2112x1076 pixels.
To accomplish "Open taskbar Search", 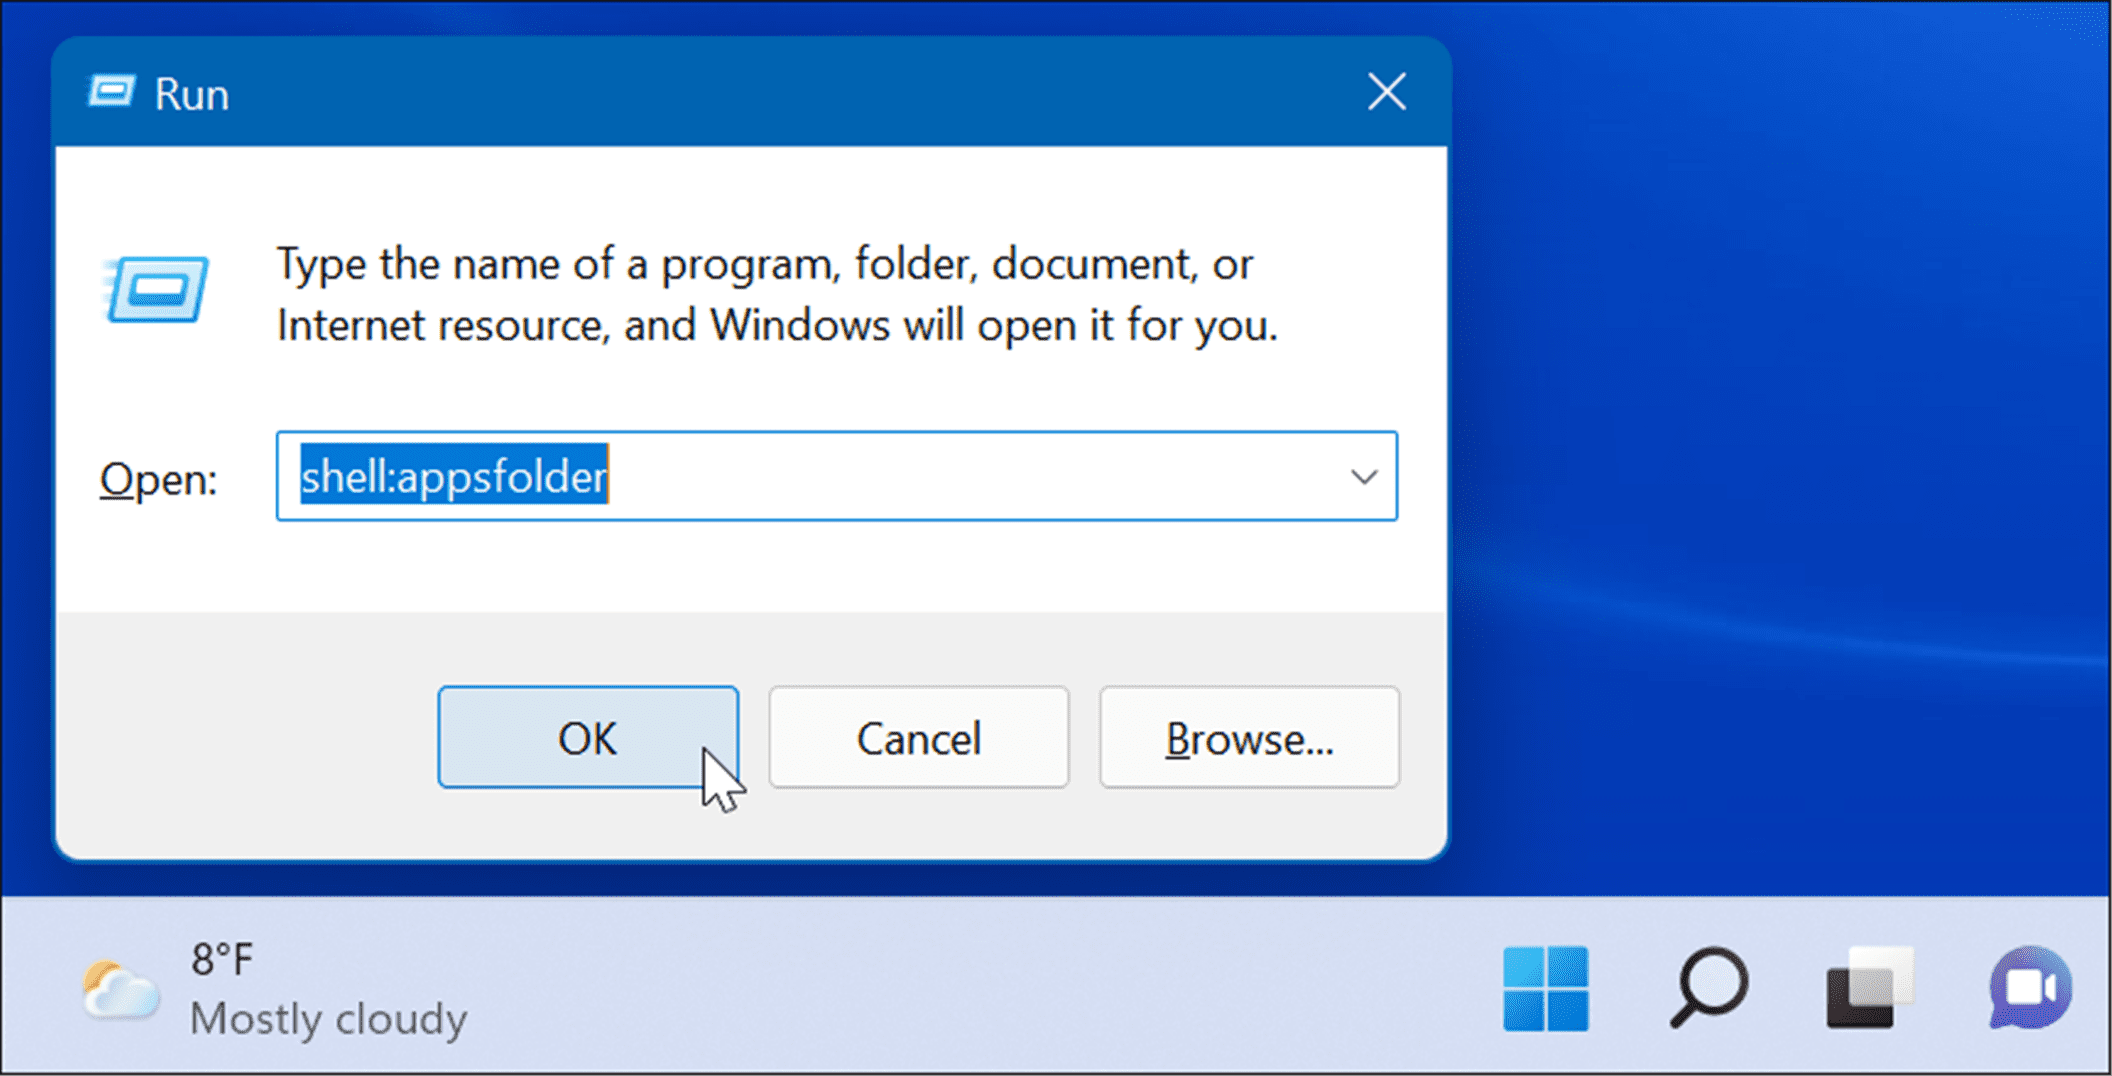I will tap(1708, 989).
